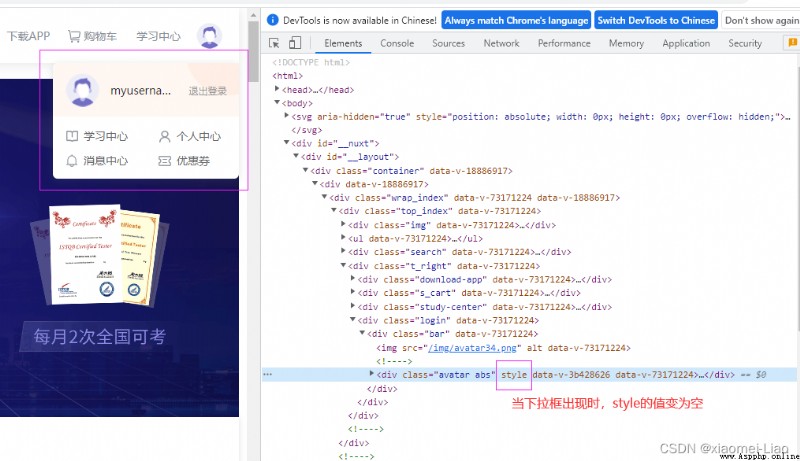The width and height of the screenshot is (800, 461).
Task: Open the Security tab
Action: click(x=745, y=43)
